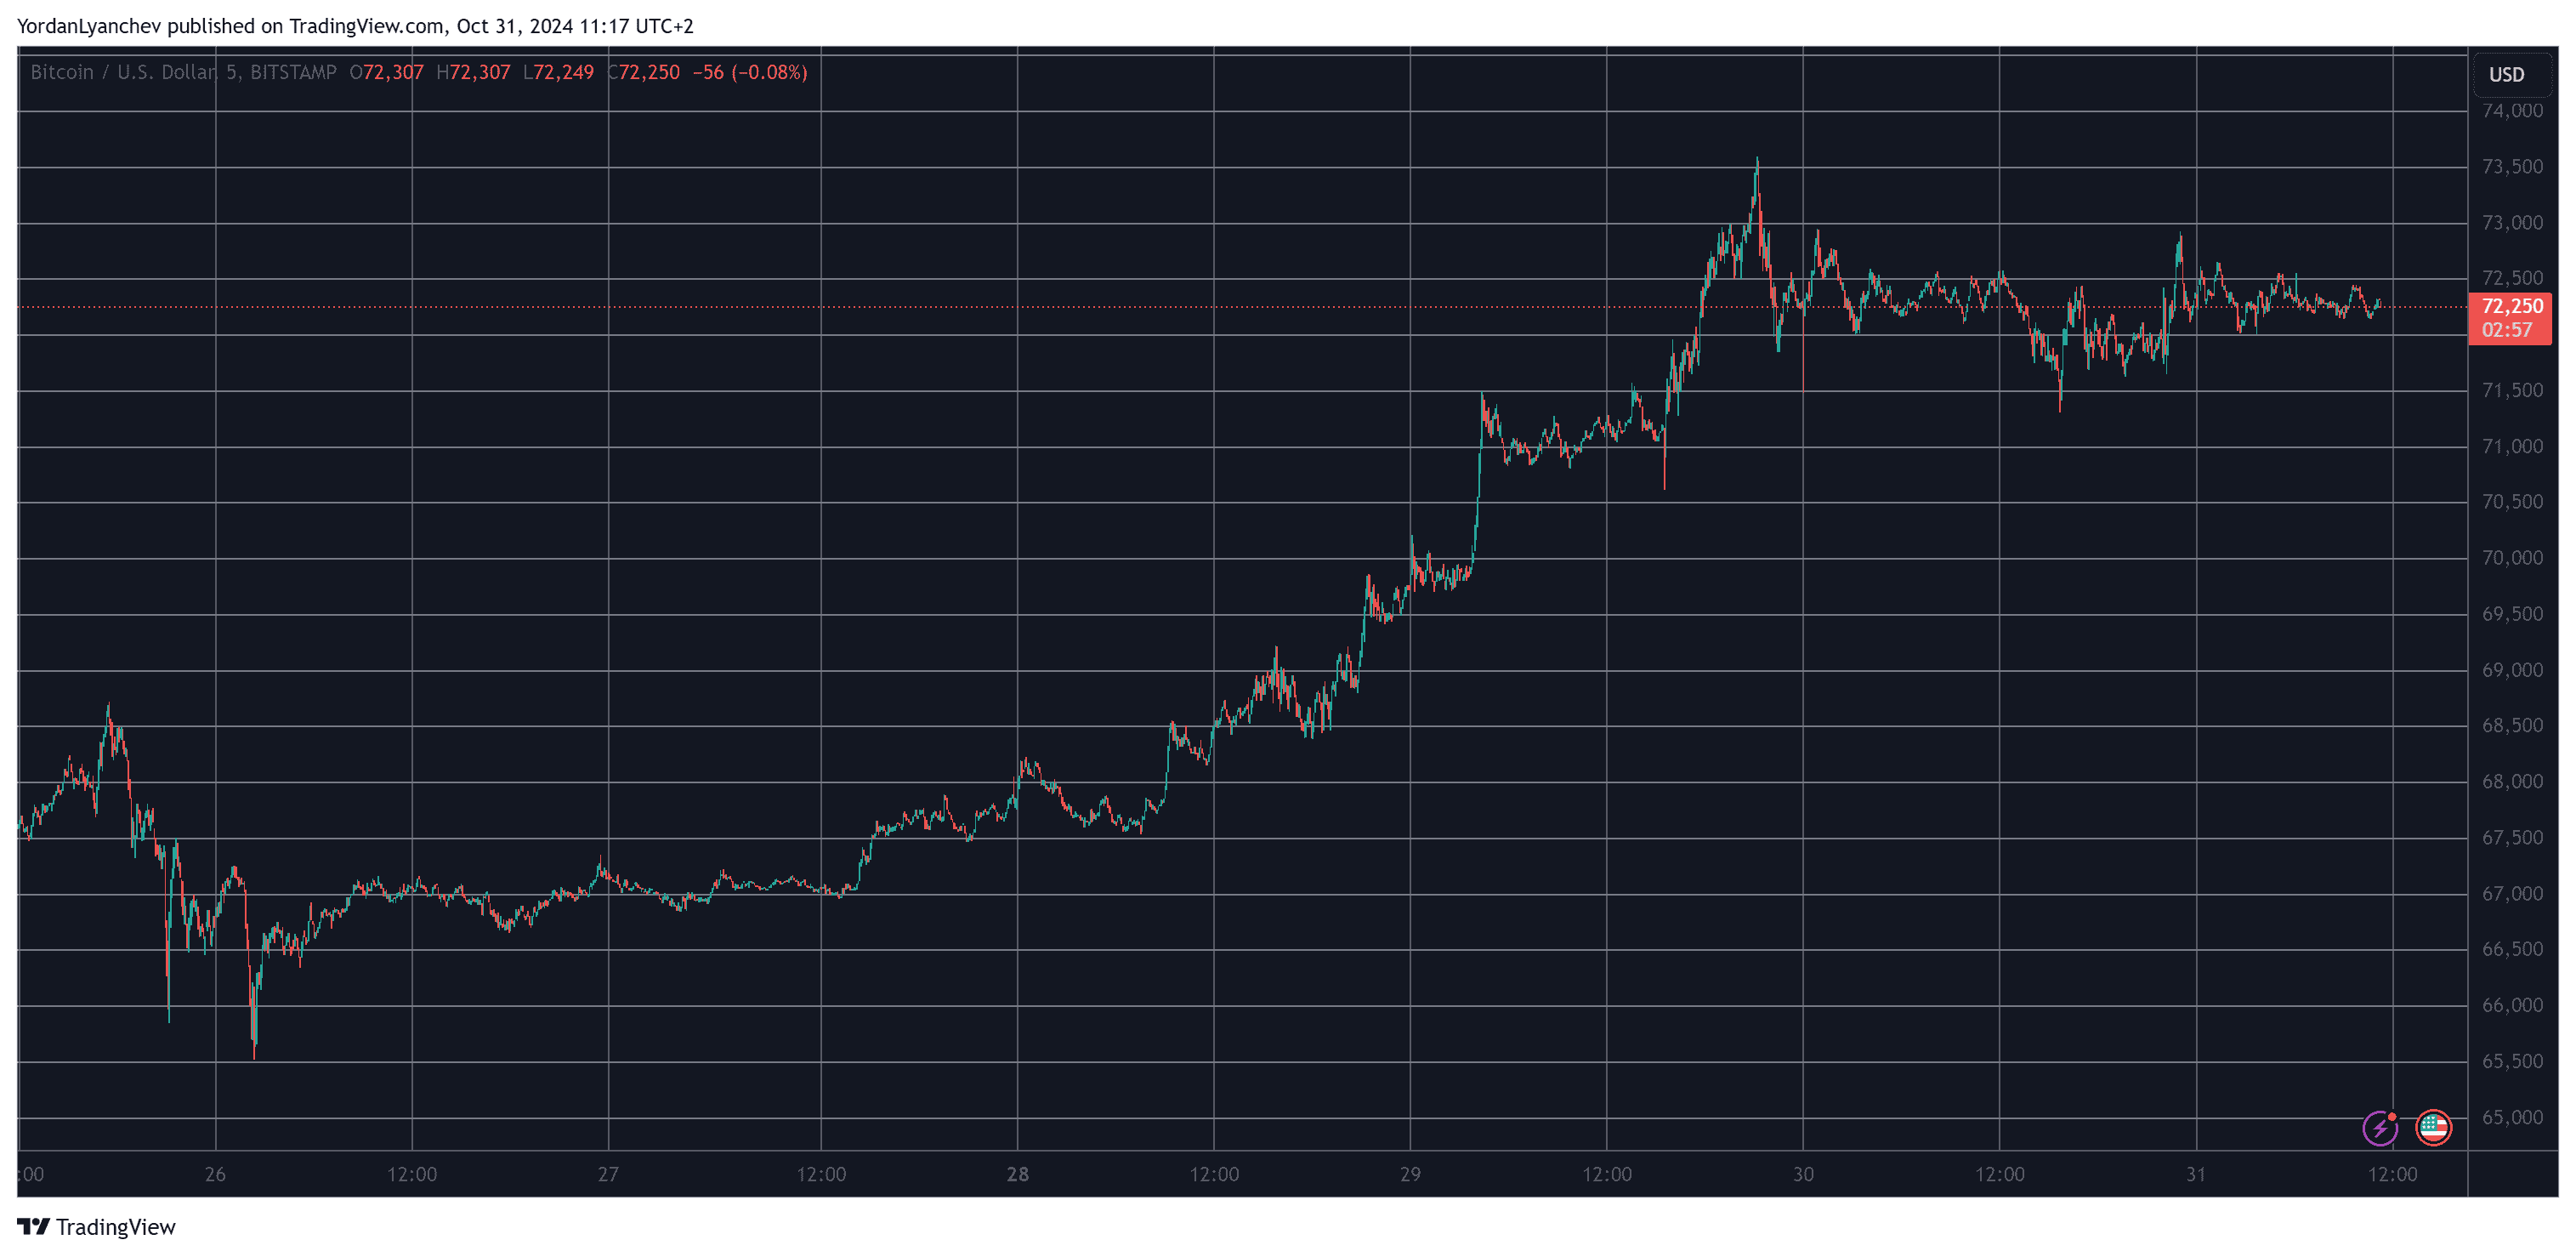
Task: Click the 71,500 price axis label
Action: pos(2512,391)
